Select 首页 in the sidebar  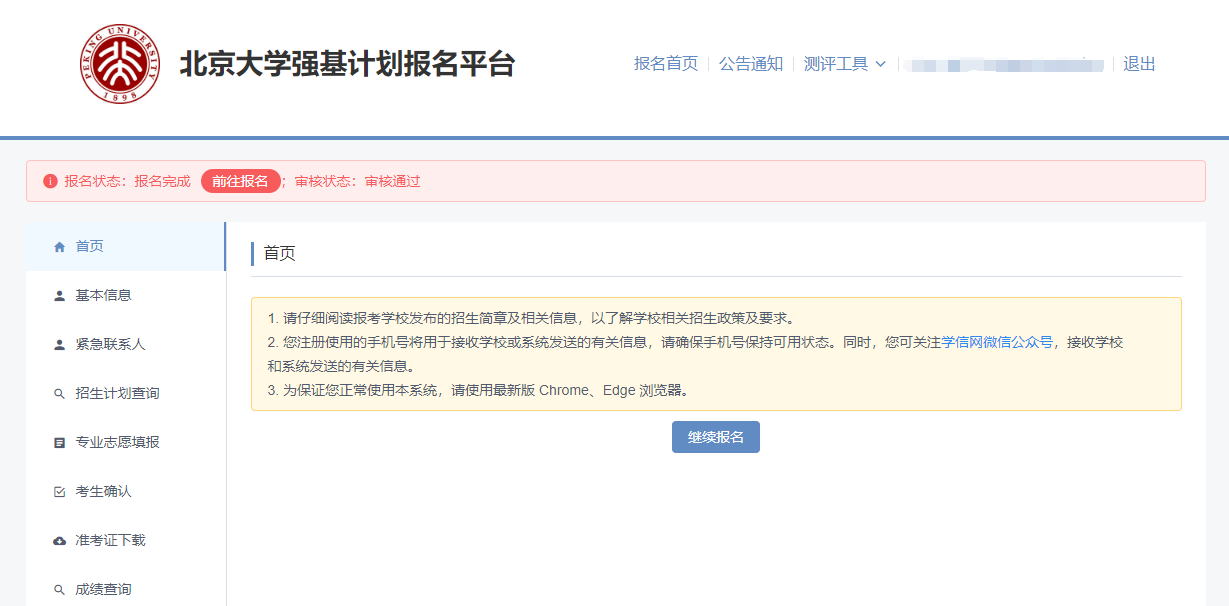[126, 247]
